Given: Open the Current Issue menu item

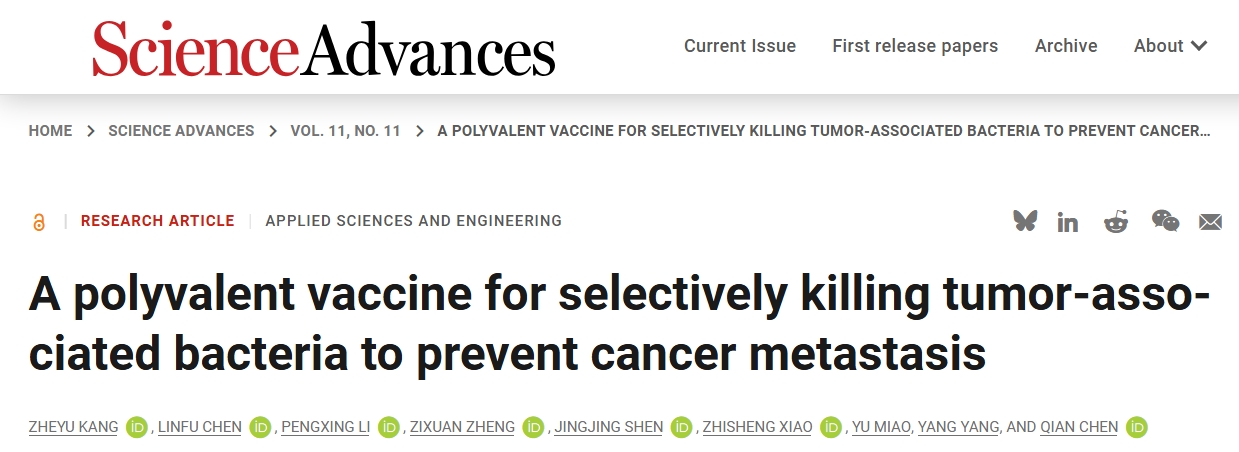Looking at the screenshot, I should pyautogui.click(x=740, y=46).
